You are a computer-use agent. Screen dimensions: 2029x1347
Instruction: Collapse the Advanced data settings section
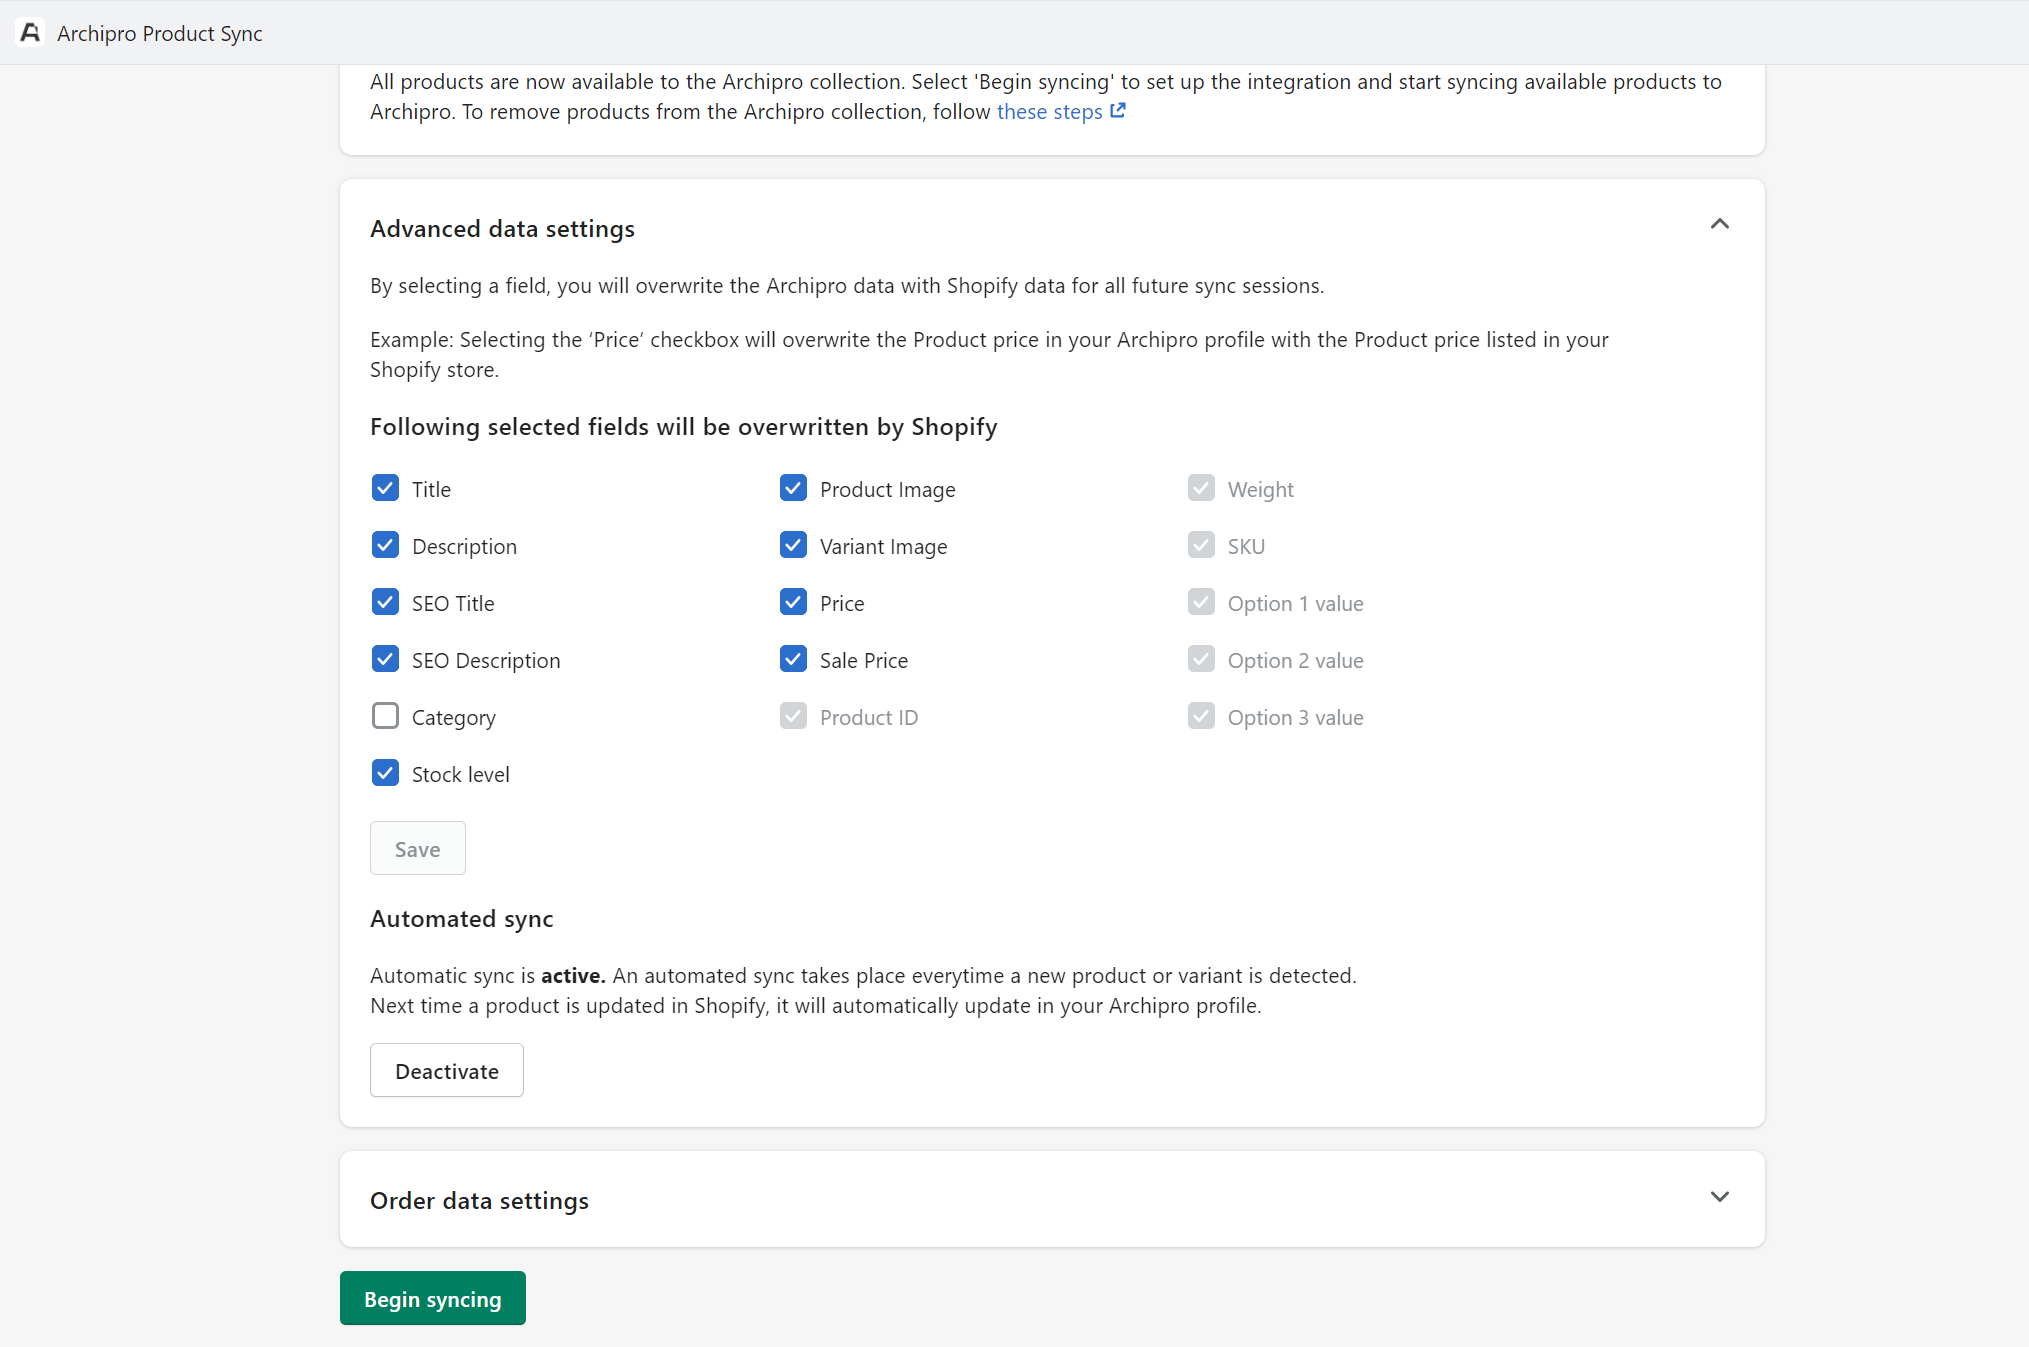pyautogui.click(x=1719, y=224)
